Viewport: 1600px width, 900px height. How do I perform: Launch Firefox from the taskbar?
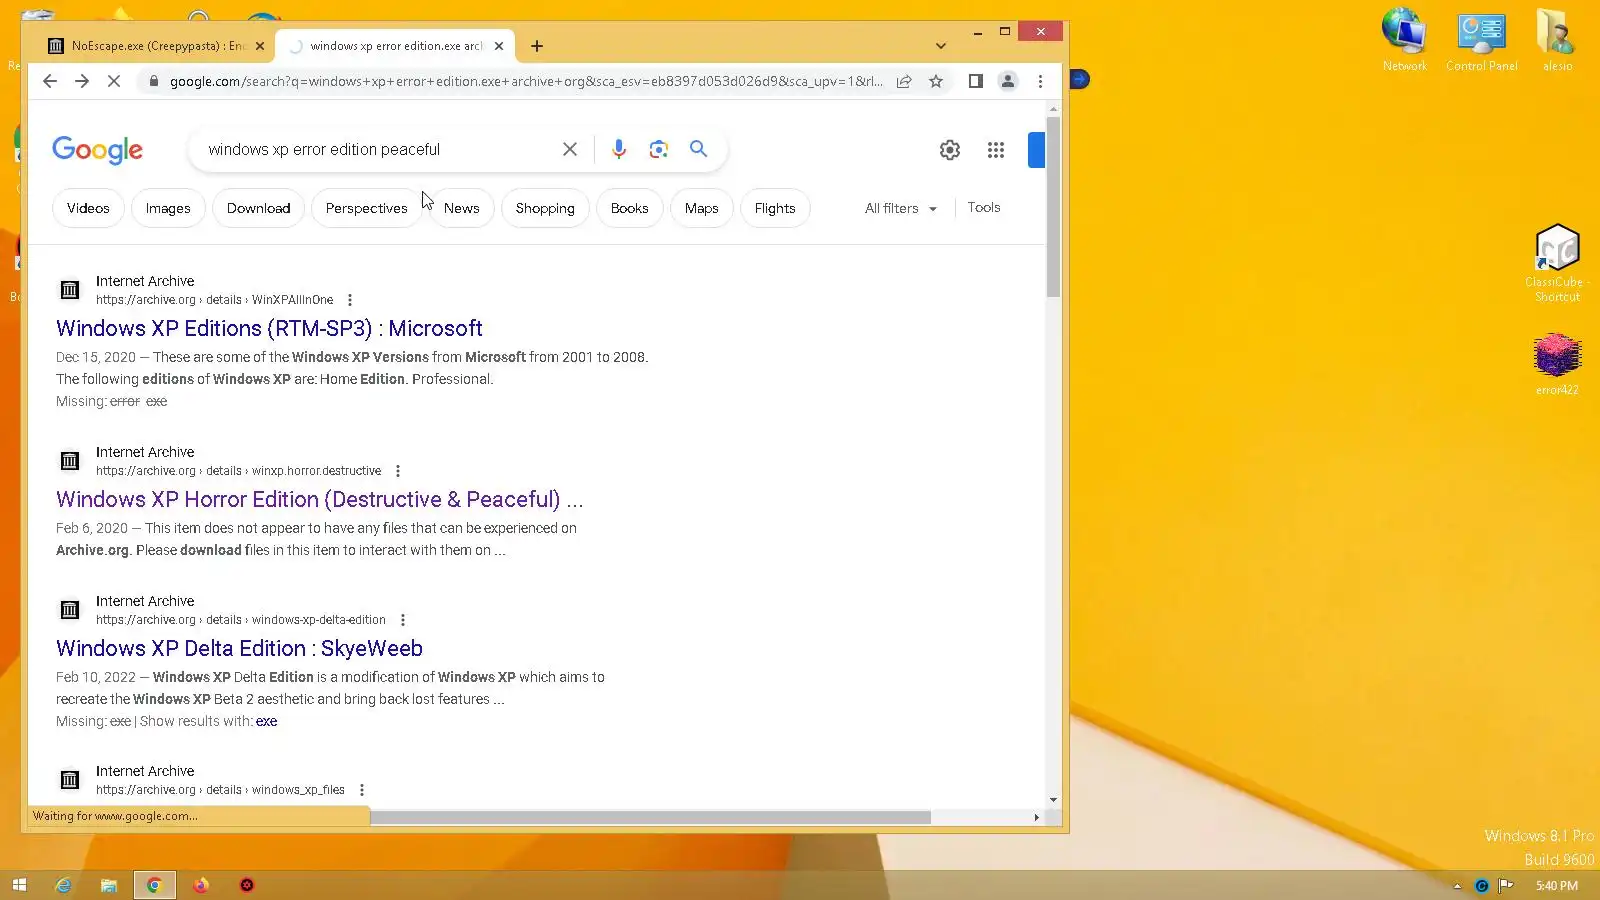coord(201,885)
